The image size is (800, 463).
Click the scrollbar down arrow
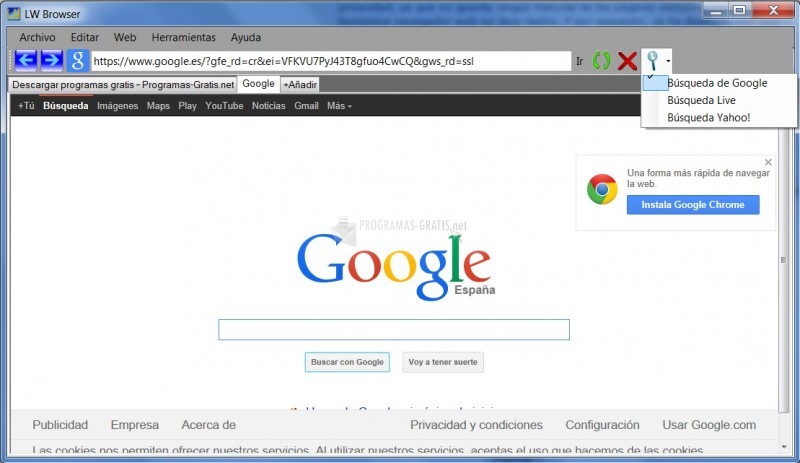(784, 447)
